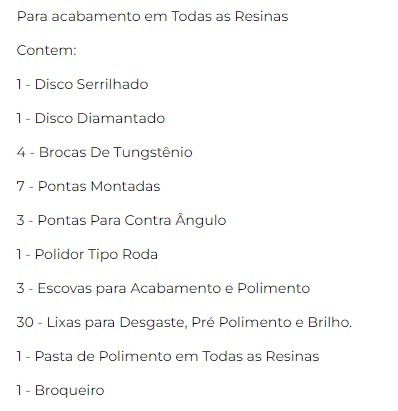Click the word 'Brilho.' in the list

click(x=330, y=322)
